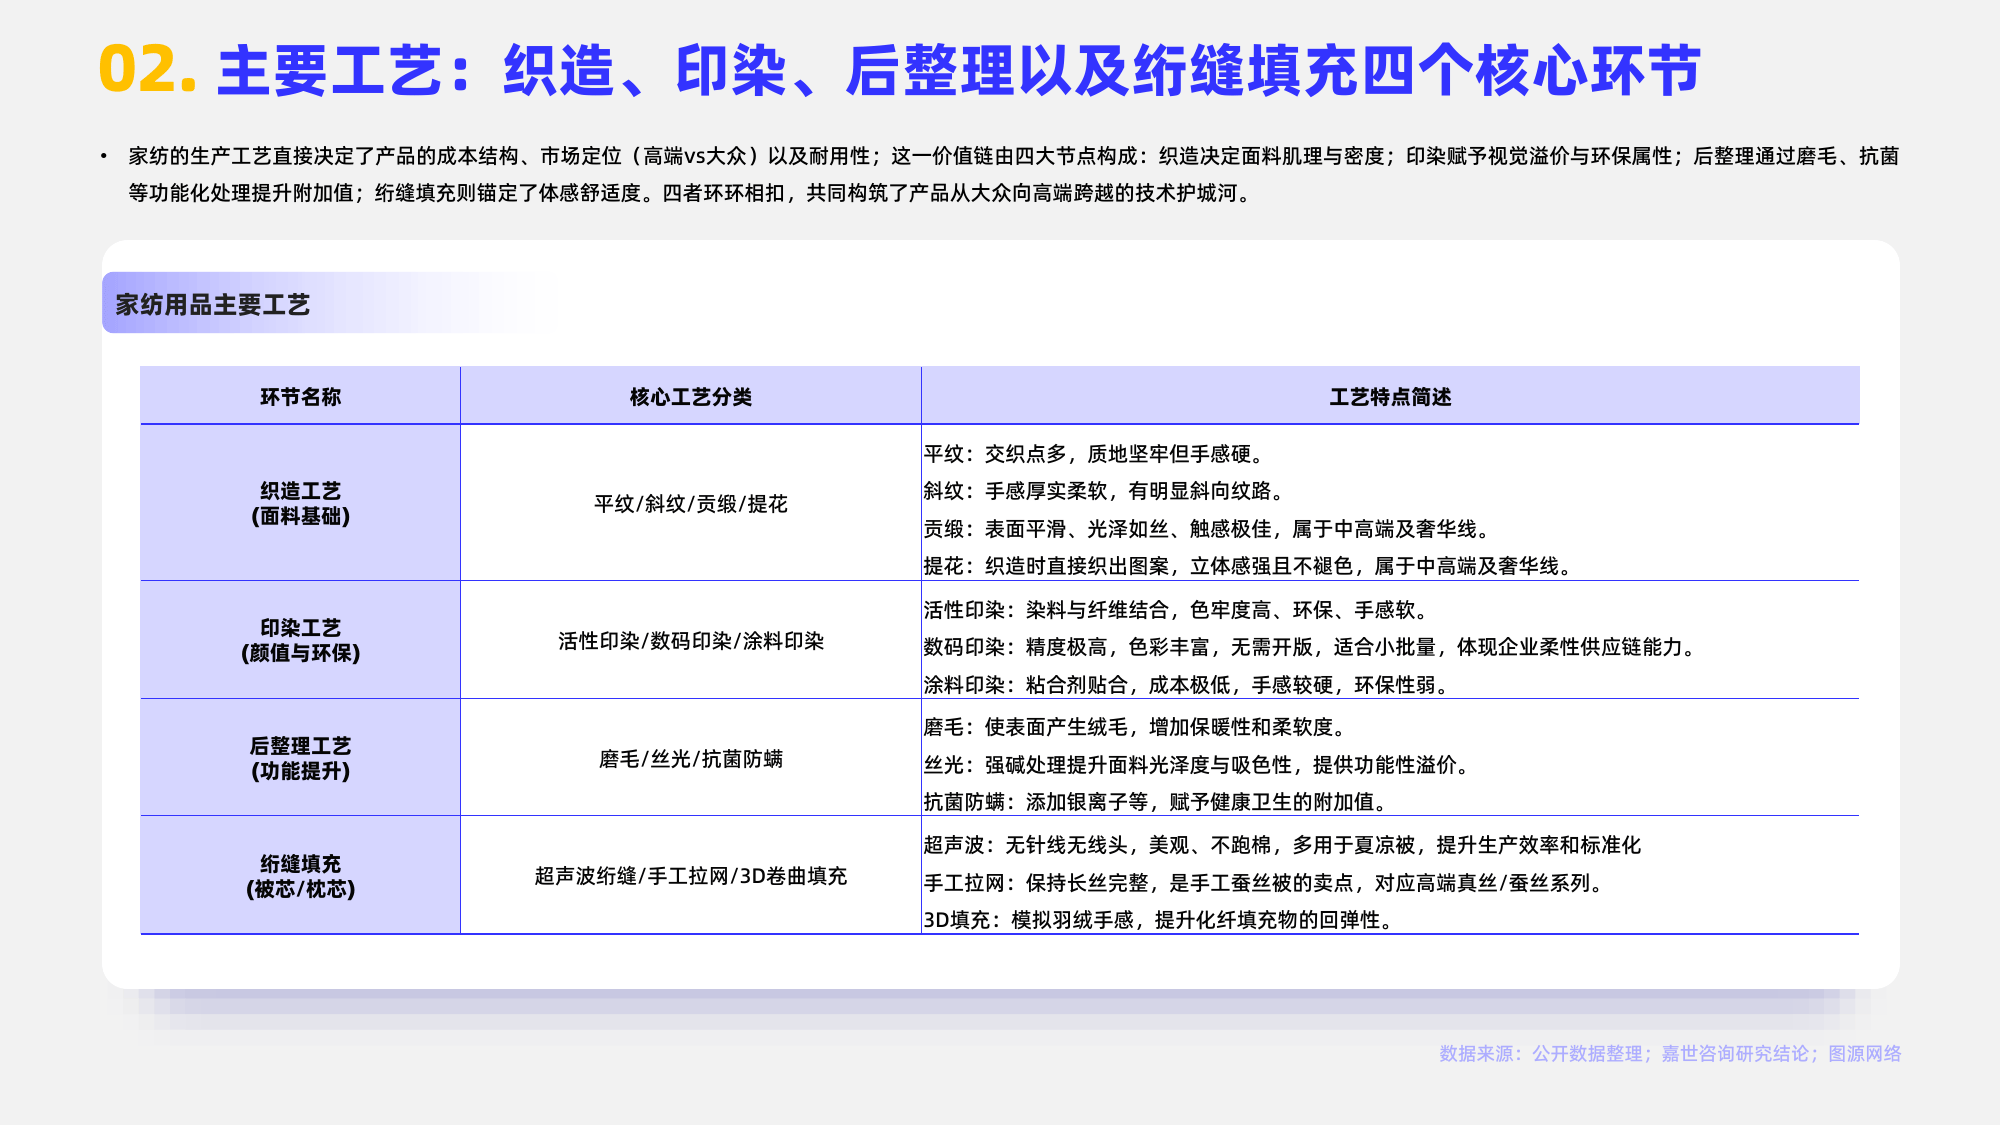Click the orange 02. number in title
This screenshot has height=1125, width=2000.
pos(147,70)
